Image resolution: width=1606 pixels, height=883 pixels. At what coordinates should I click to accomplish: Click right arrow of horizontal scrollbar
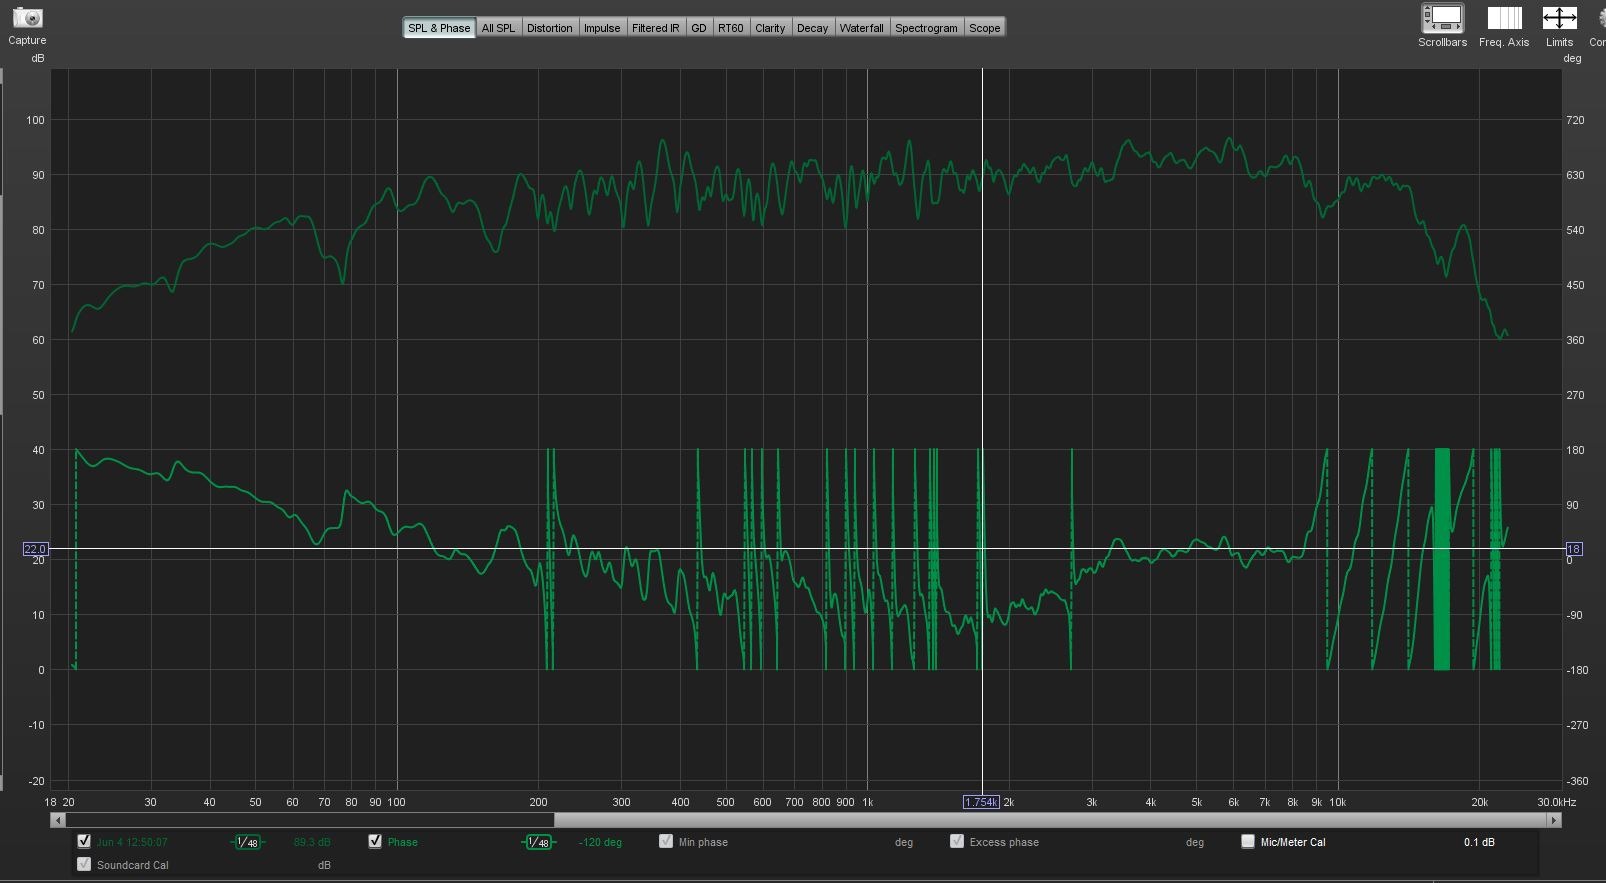tap(1554, 820)
